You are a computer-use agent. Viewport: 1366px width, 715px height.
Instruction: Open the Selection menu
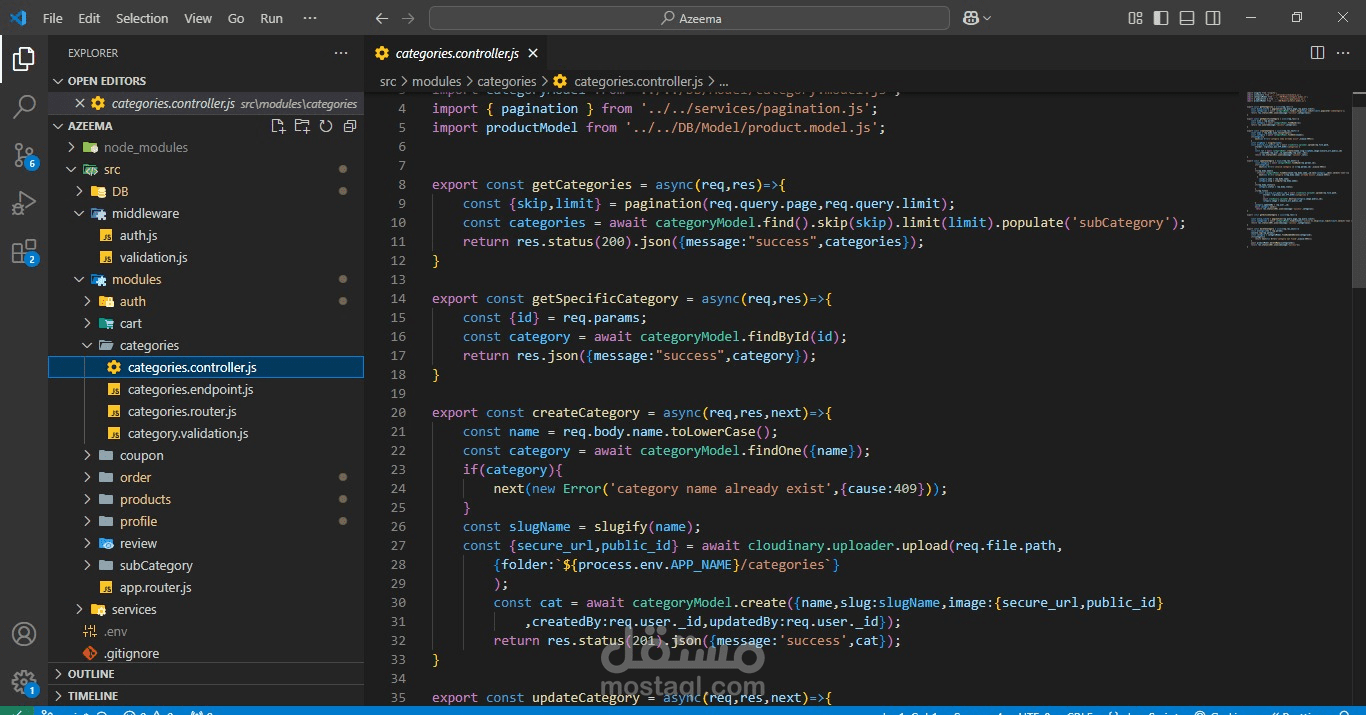pyautogui.click(x=142, y=18)
